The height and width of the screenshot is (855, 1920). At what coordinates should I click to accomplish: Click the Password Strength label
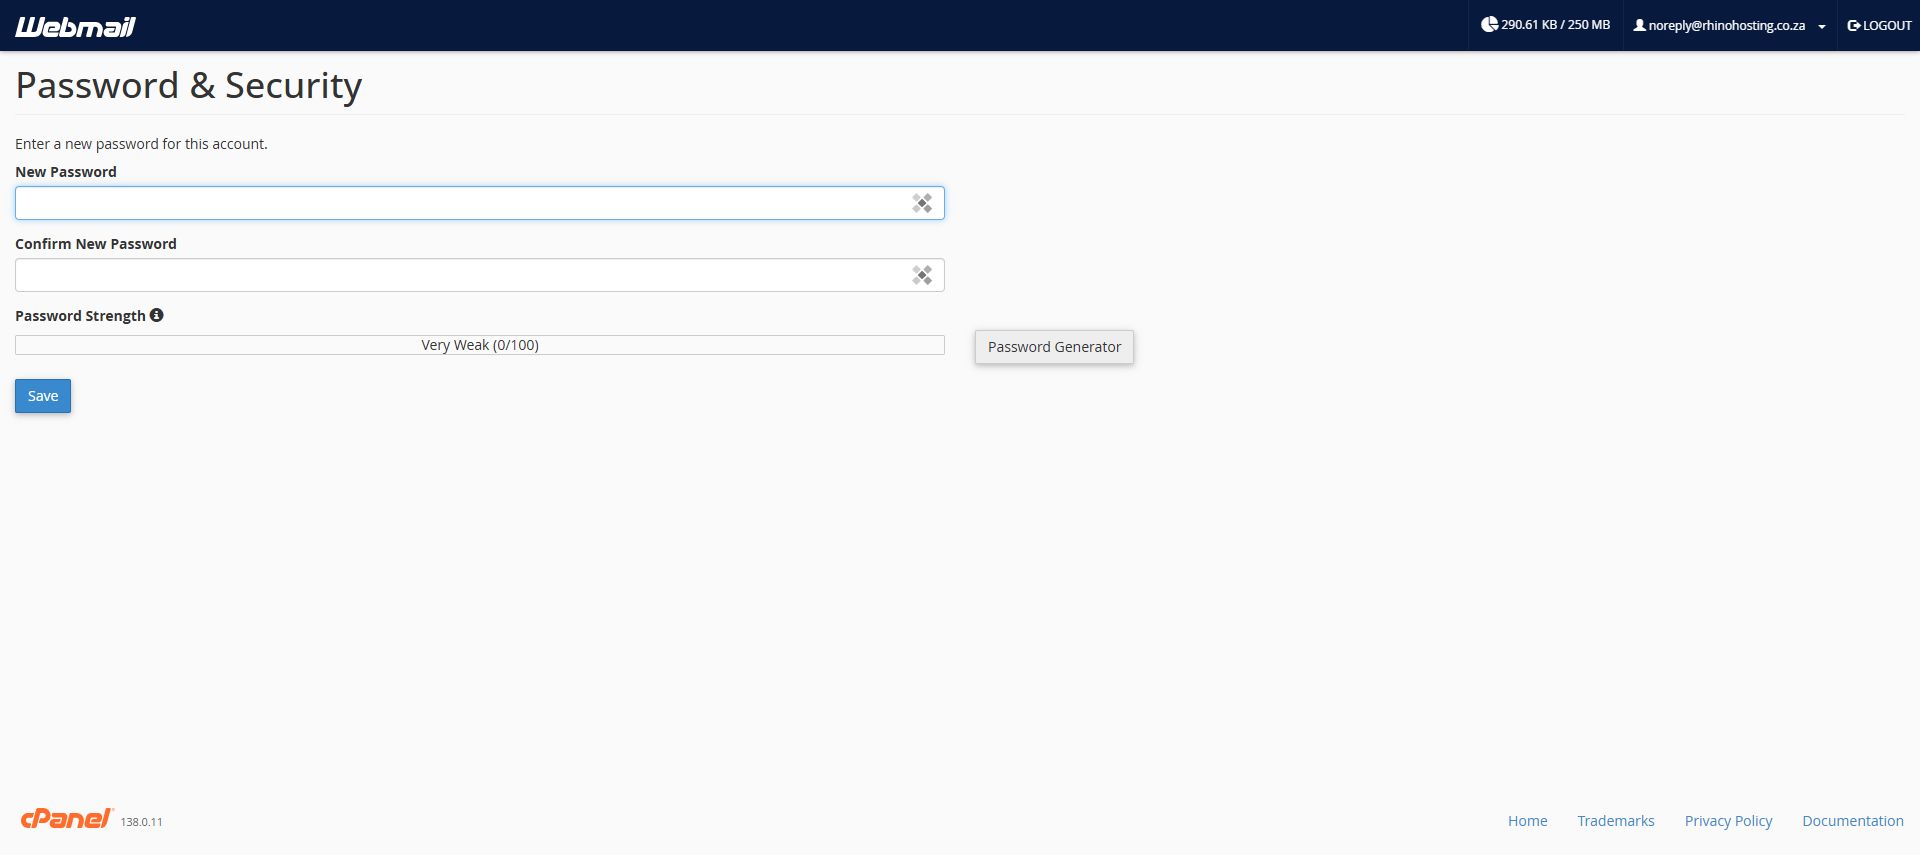(80, 316)
